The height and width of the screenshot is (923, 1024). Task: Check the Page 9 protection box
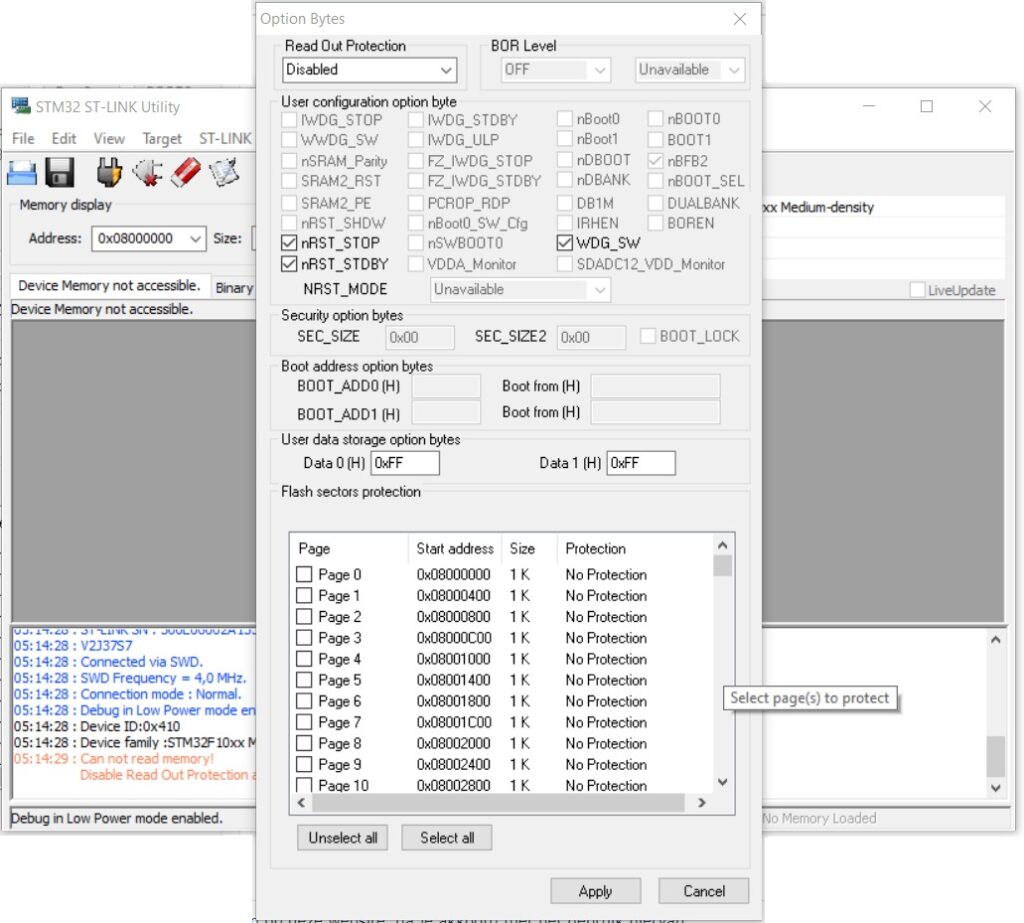click(304, 764)
